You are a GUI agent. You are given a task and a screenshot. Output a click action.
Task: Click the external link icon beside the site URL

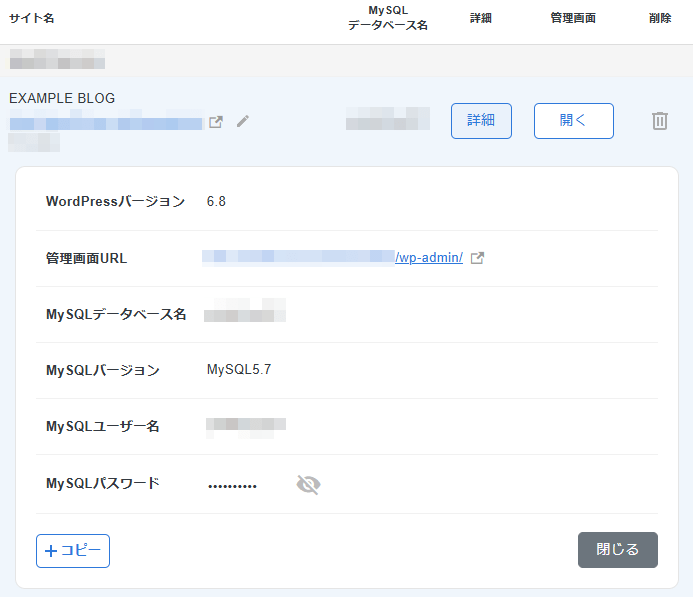pos(216,122)
